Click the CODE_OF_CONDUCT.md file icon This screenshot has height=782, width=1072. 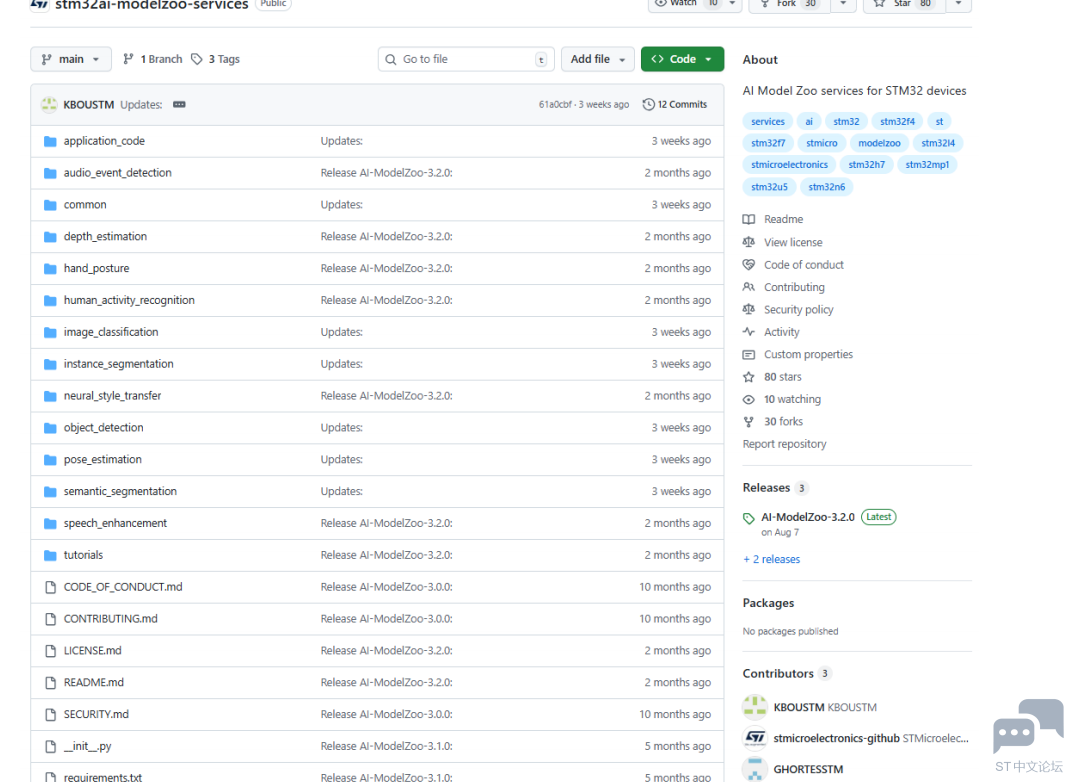click(x=50, y=587)
